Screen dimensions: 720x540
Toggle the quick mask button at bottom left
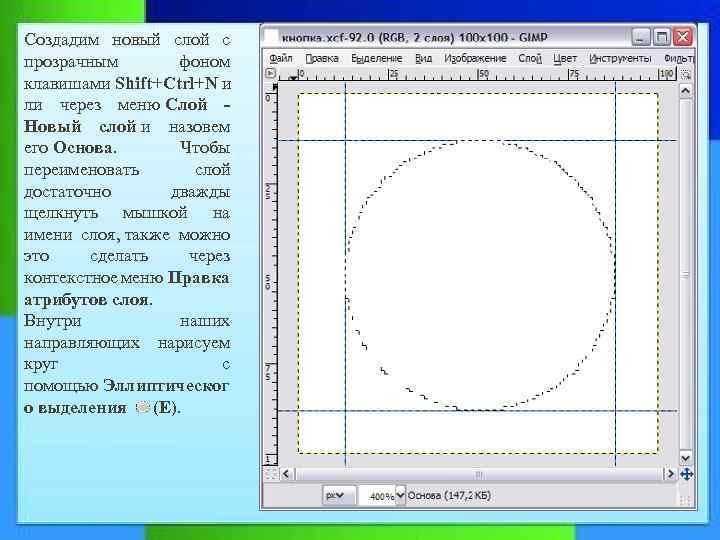[271, 473]
